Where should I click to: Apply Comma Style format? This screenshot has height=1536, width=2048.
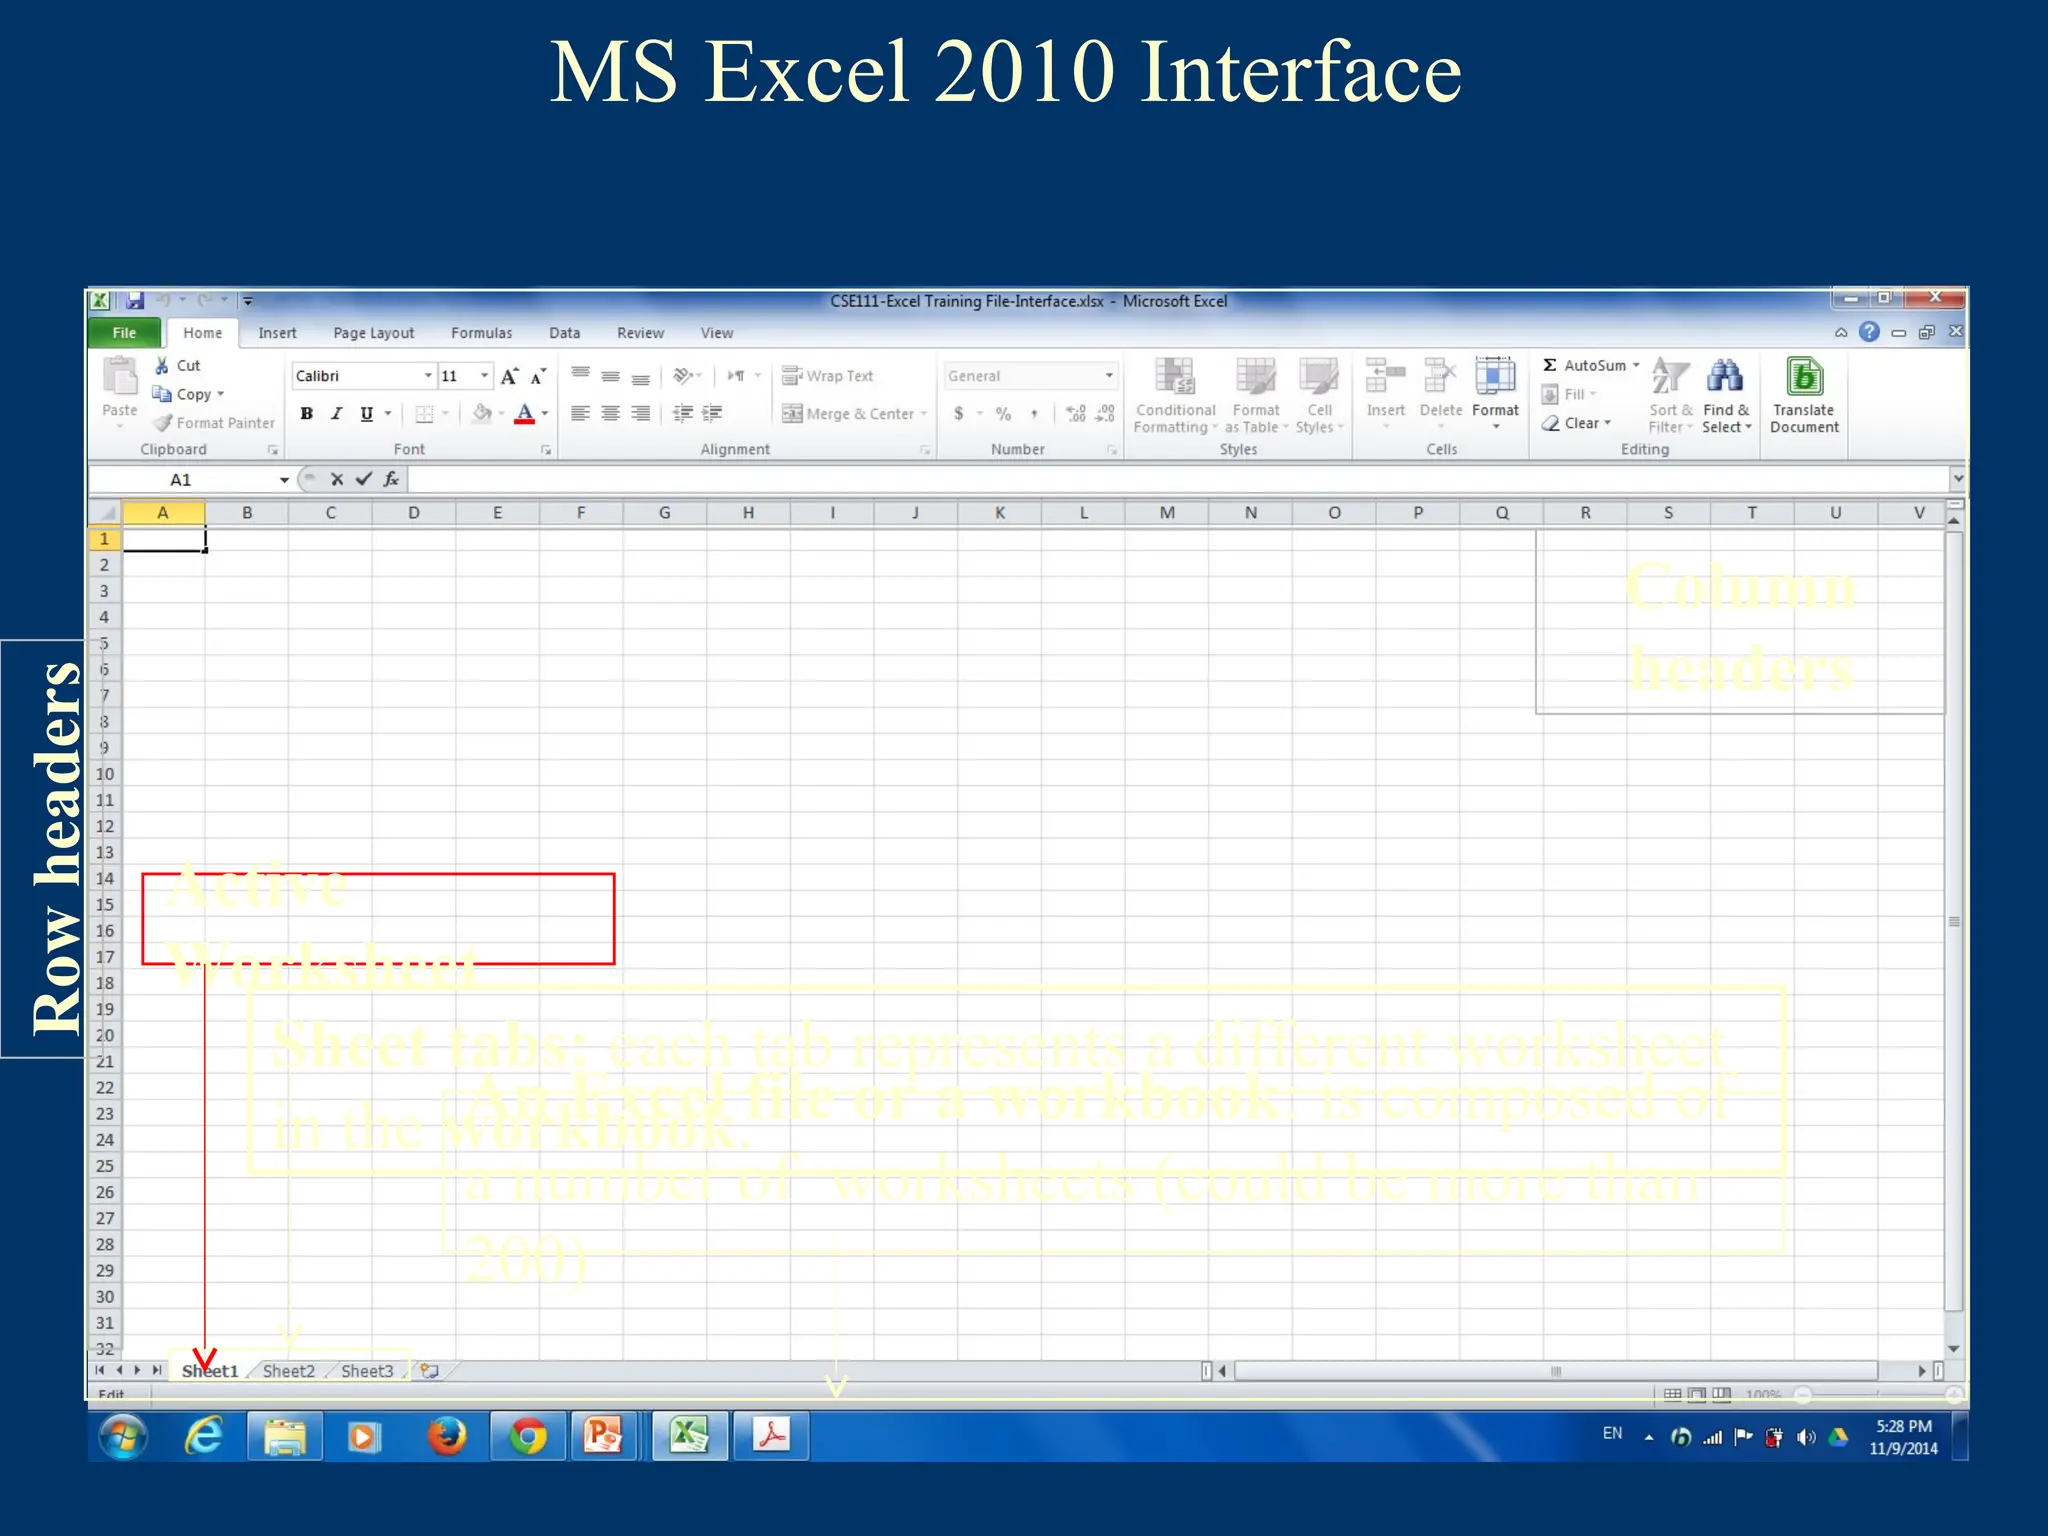point(1034,414)
